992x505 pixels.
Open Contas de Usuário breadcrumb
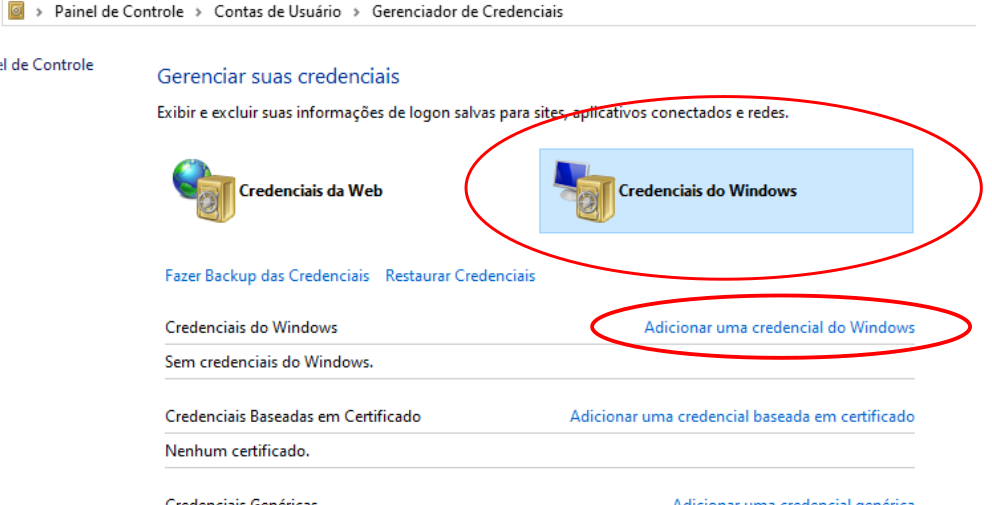[277, 11]
